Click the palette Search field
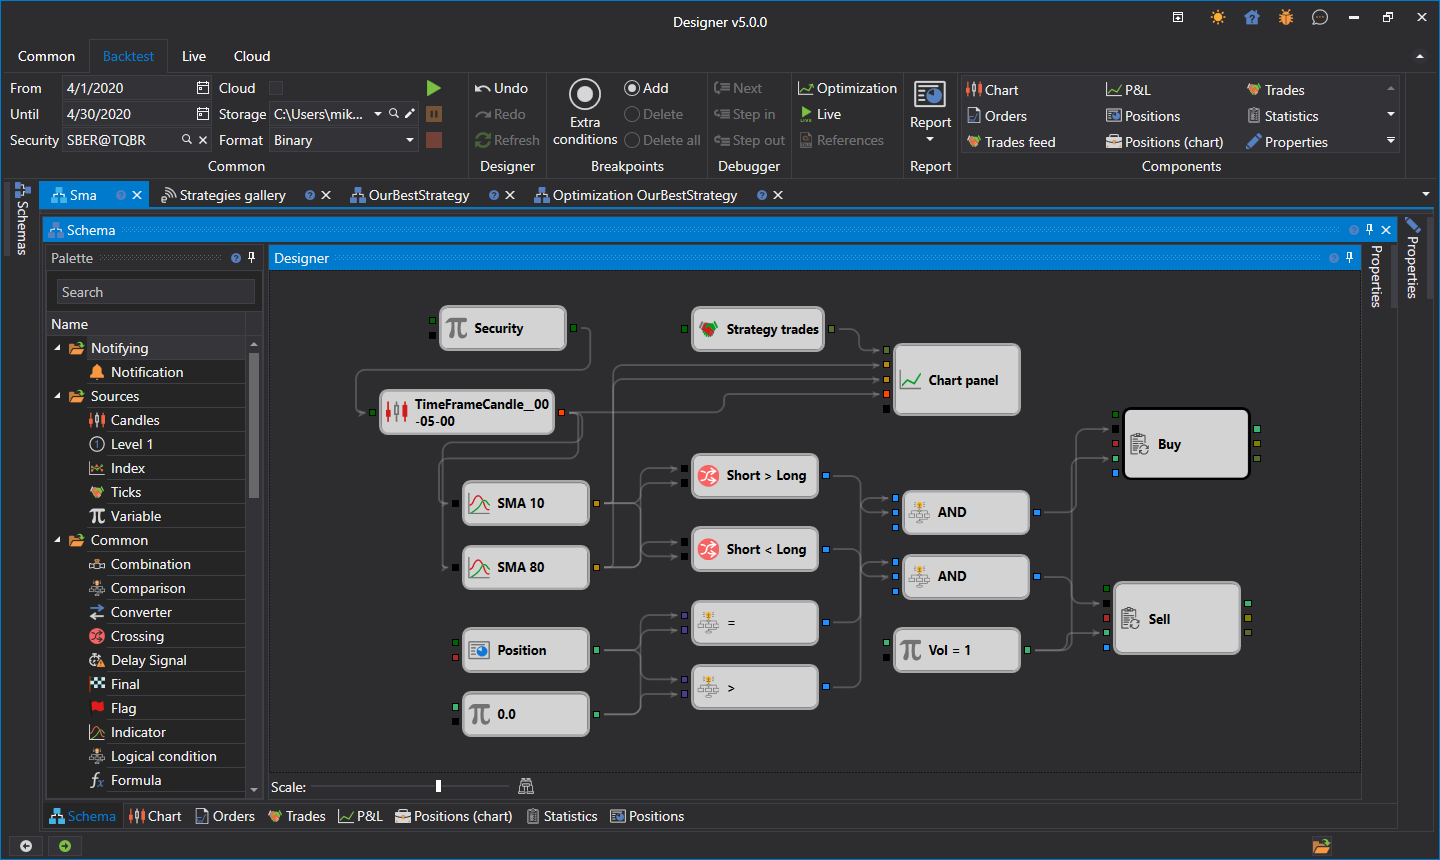Viewport: 1440px width, 860px height. [155, 292]
